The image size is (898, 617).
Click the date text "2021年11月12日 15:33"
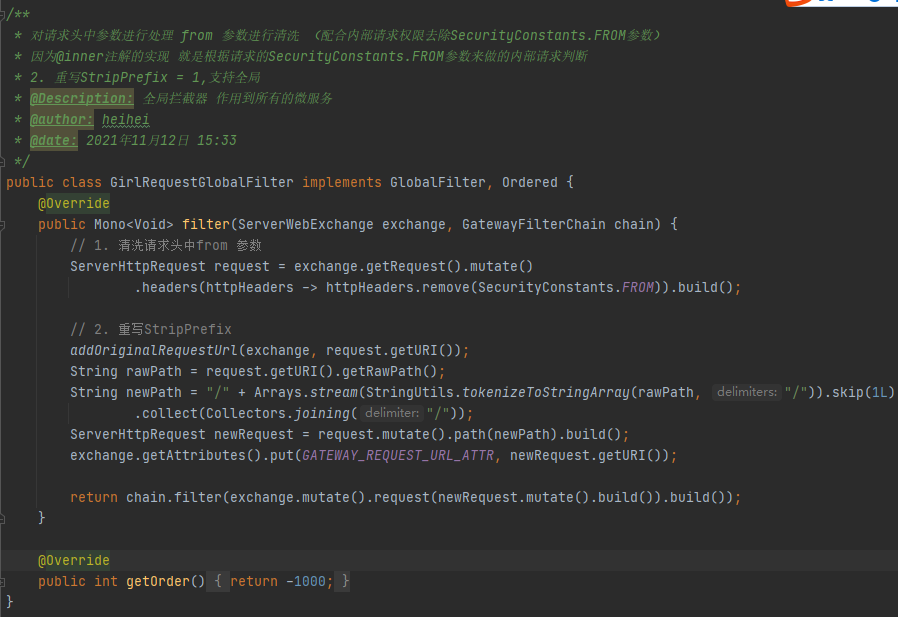161,140
